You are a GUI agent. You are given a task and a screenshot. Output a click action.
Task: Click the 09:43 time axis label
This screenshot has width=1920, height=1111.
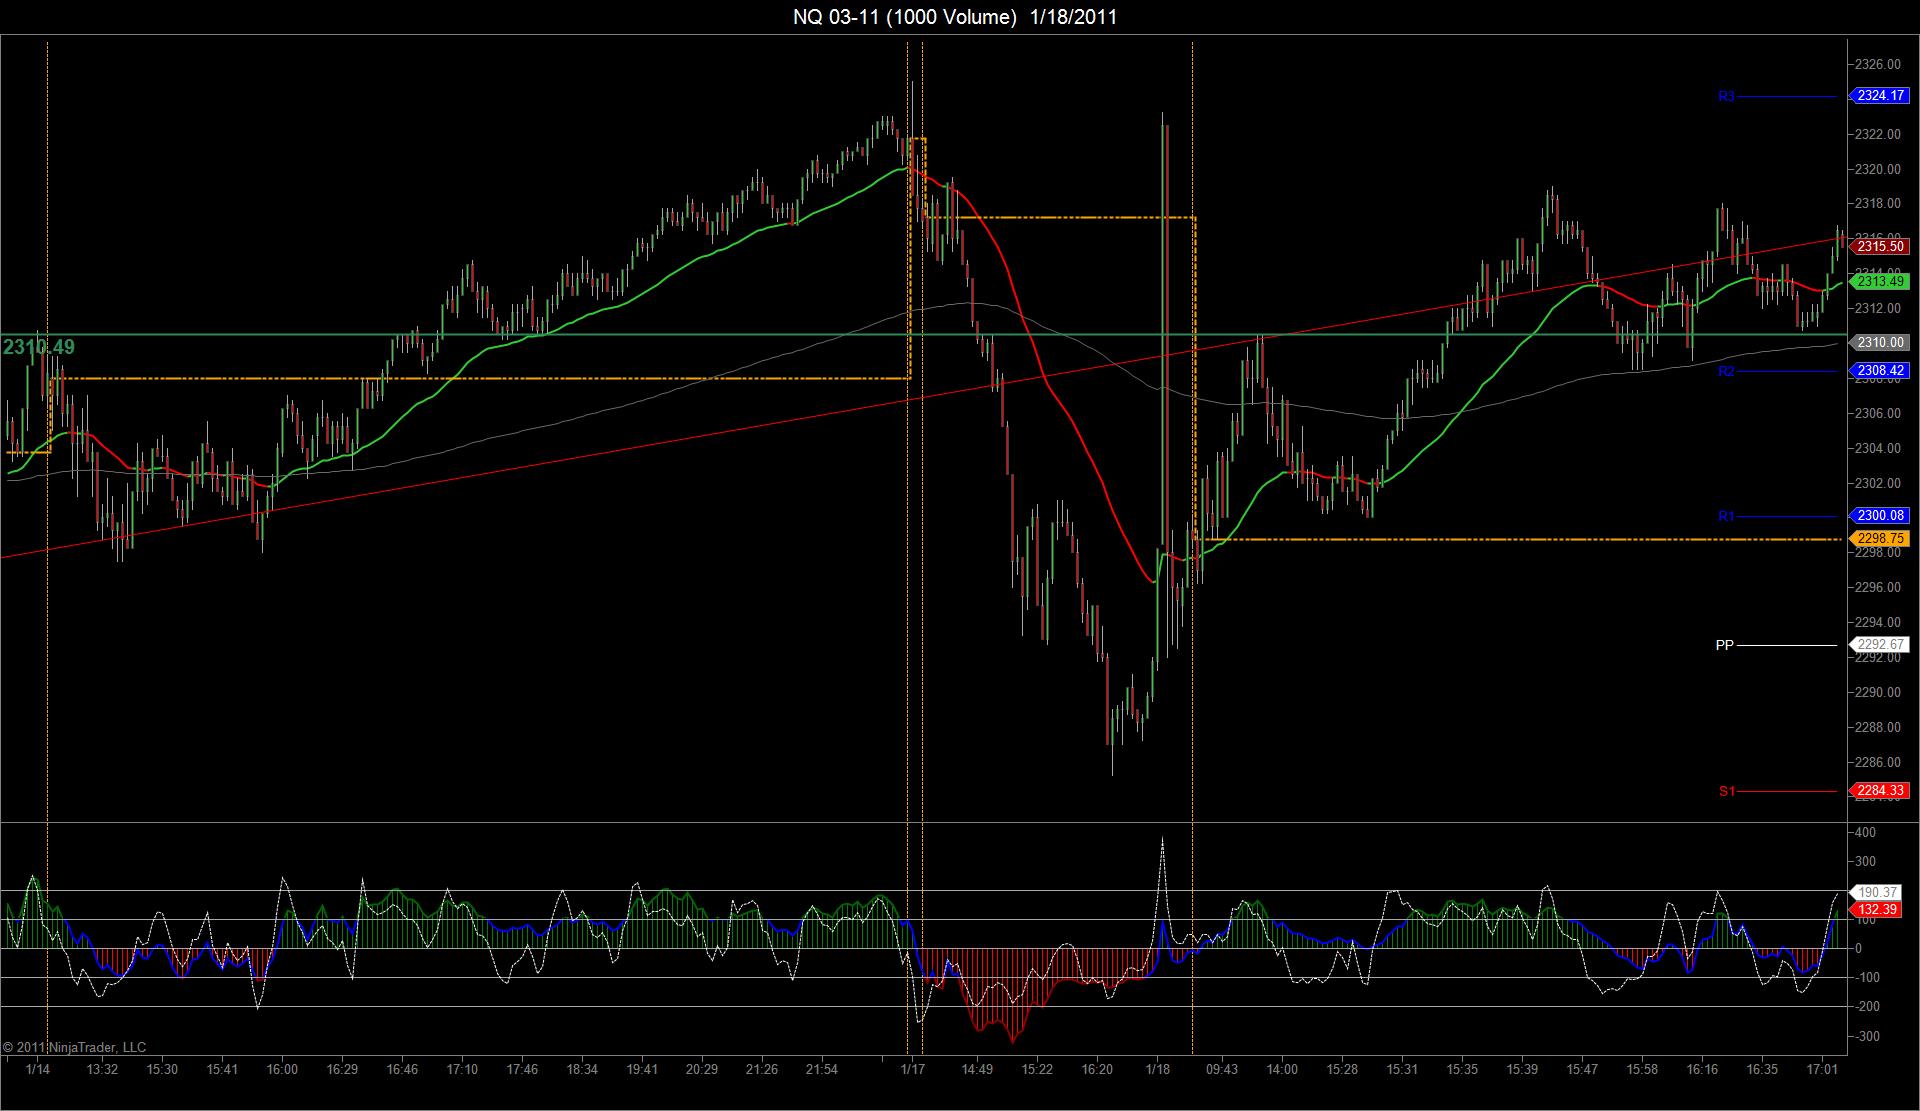tap(1222, 1069)
